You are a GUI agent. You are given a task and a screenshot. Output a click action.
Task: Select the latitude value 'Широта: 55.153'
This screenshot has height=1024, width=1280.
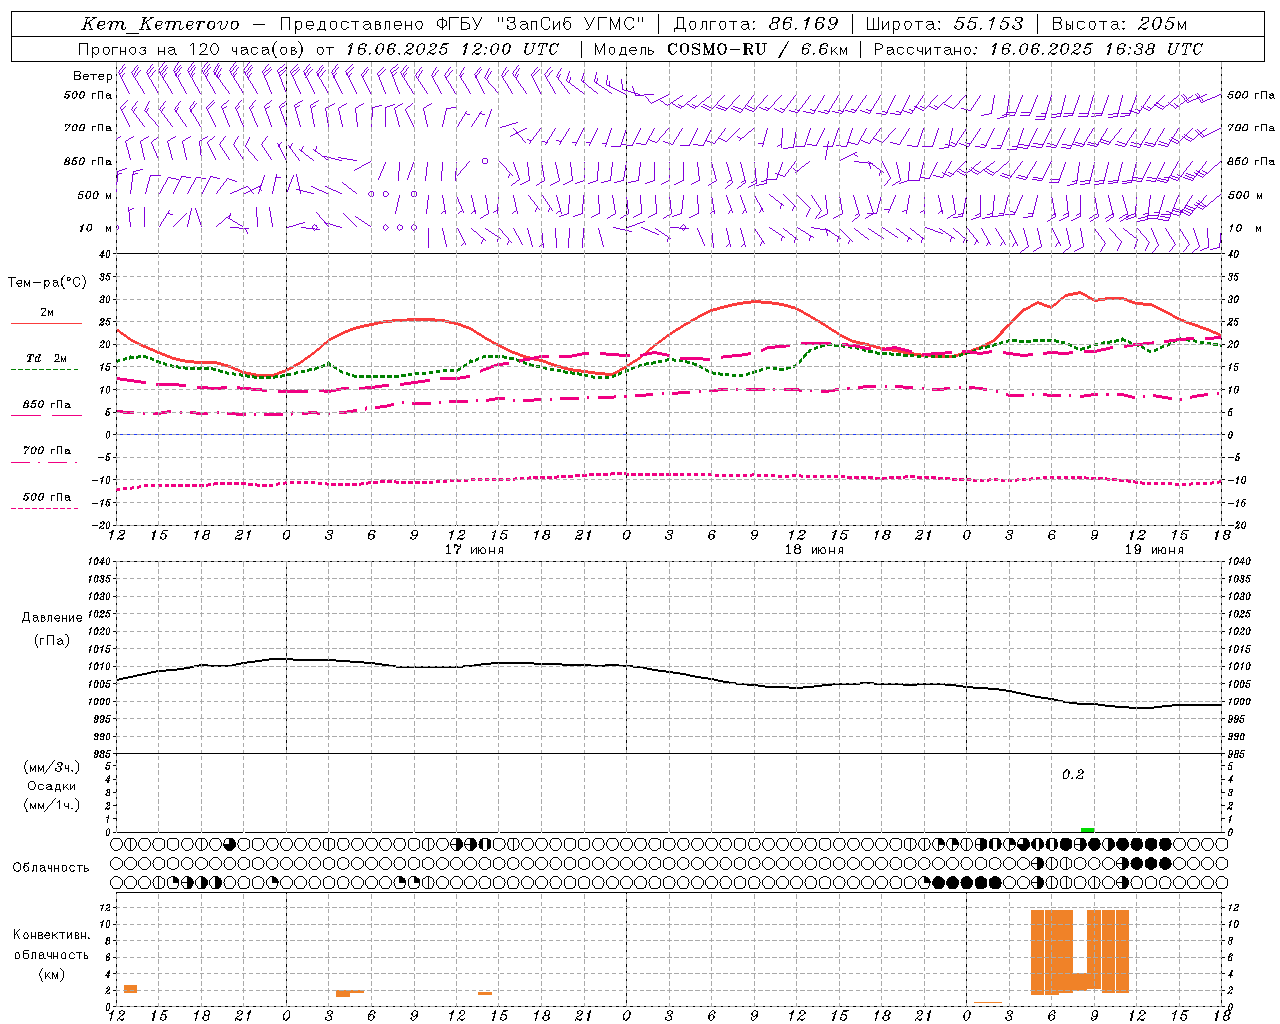click(945, 24)
